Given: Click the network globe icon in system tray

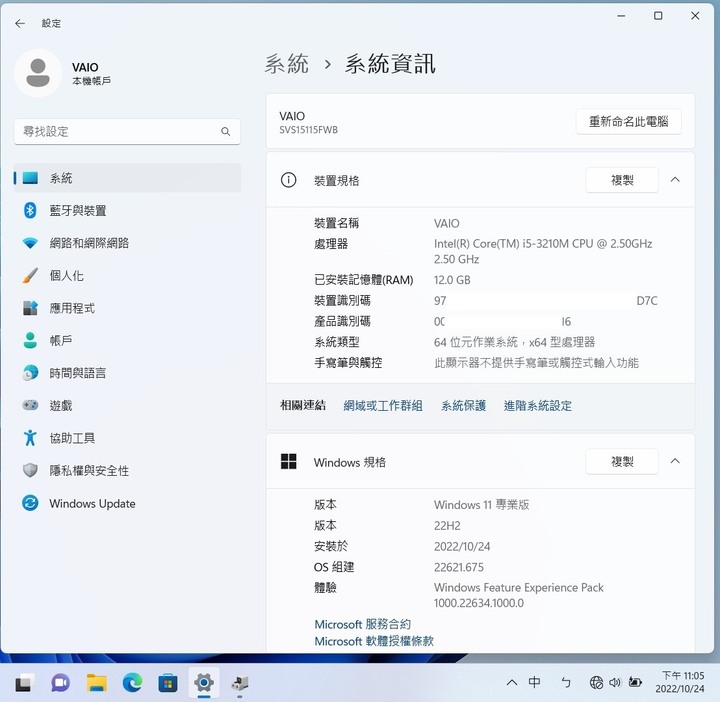Looking at the screenshot, I should pyautogui.click(x=596, y=683).
